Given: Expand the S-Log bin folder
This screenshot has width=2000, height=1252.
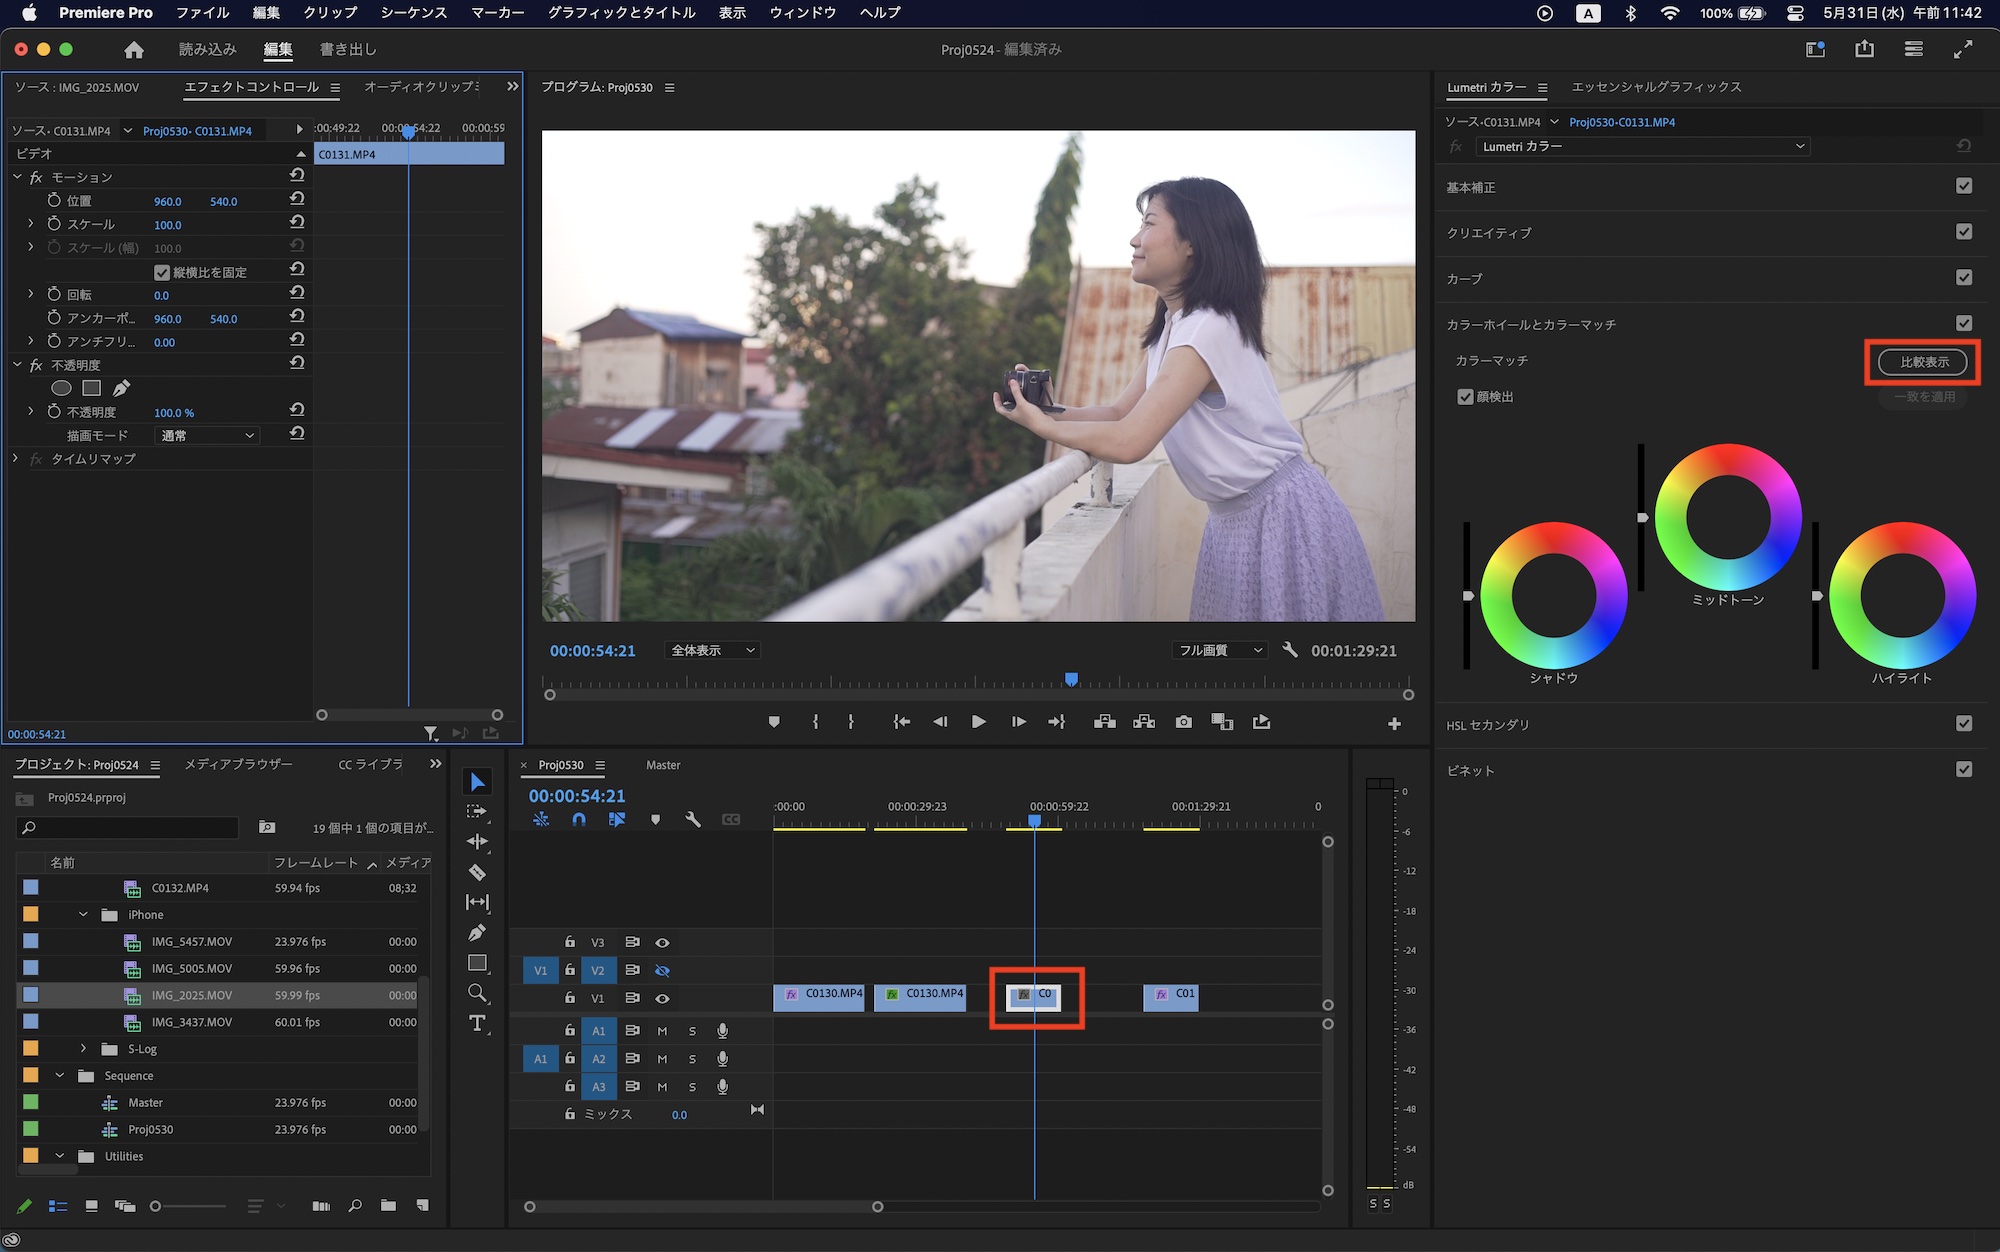Looking at the screenshot, I should click(x=84, y=1049).
